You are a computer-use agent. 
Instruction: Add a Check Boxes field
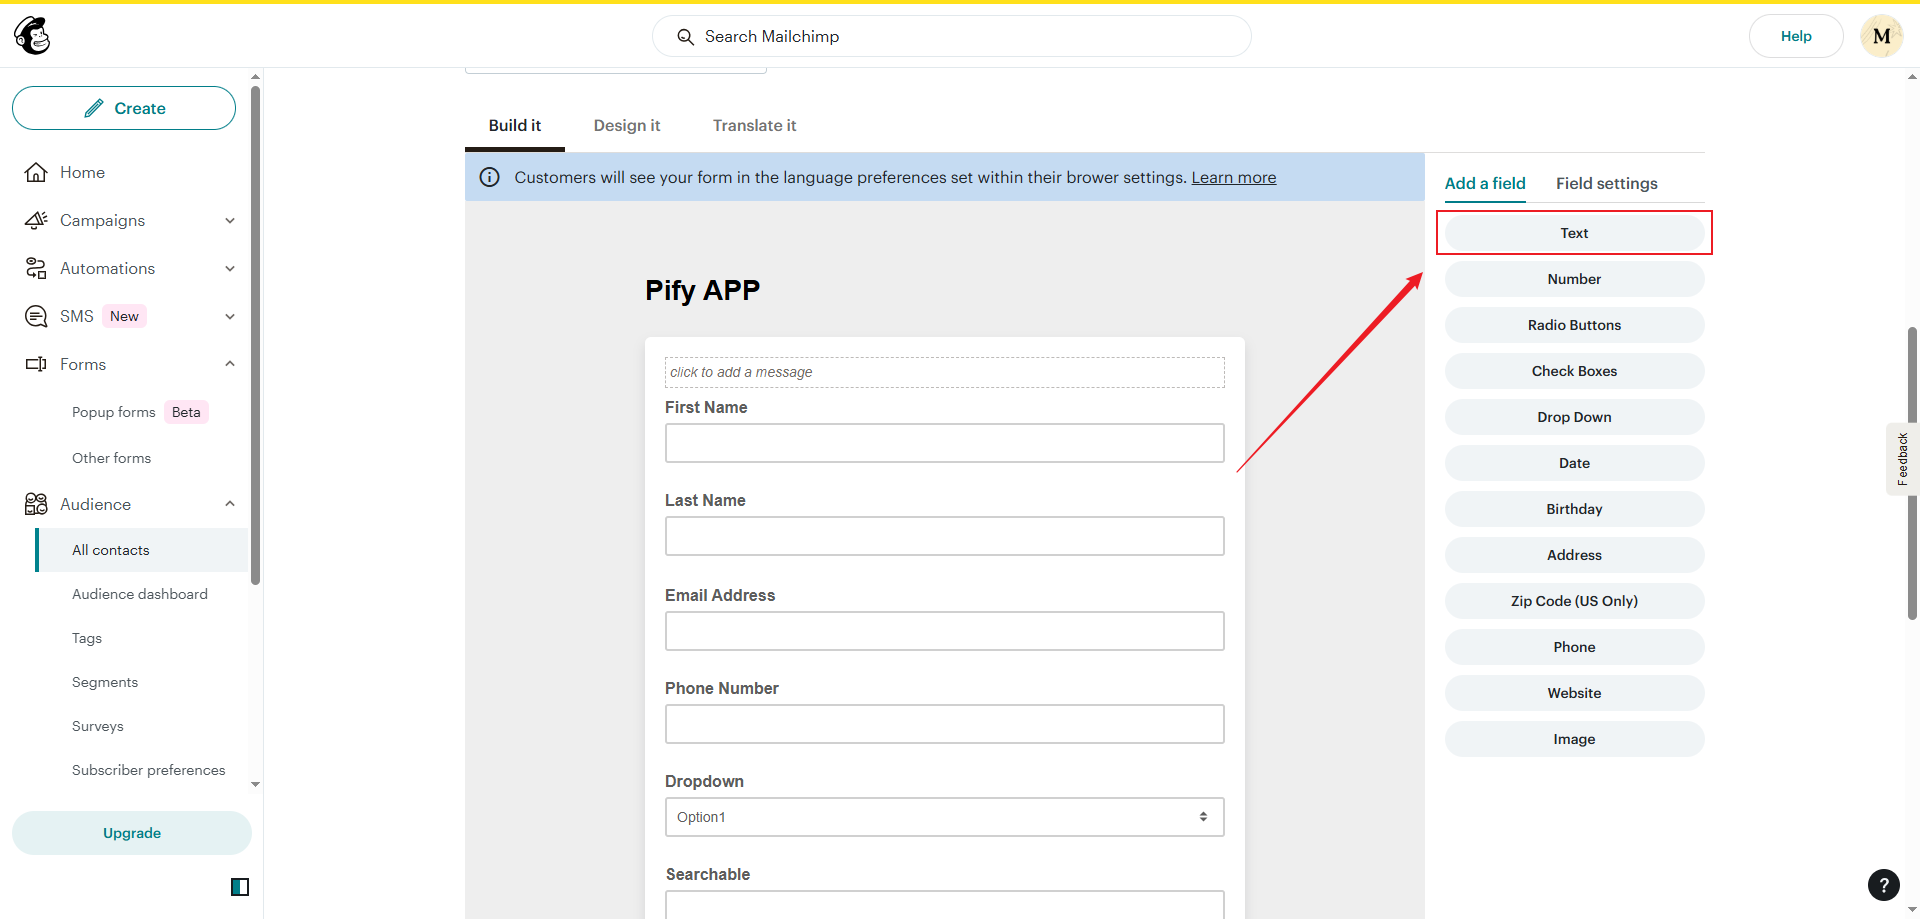(1574, 371)
